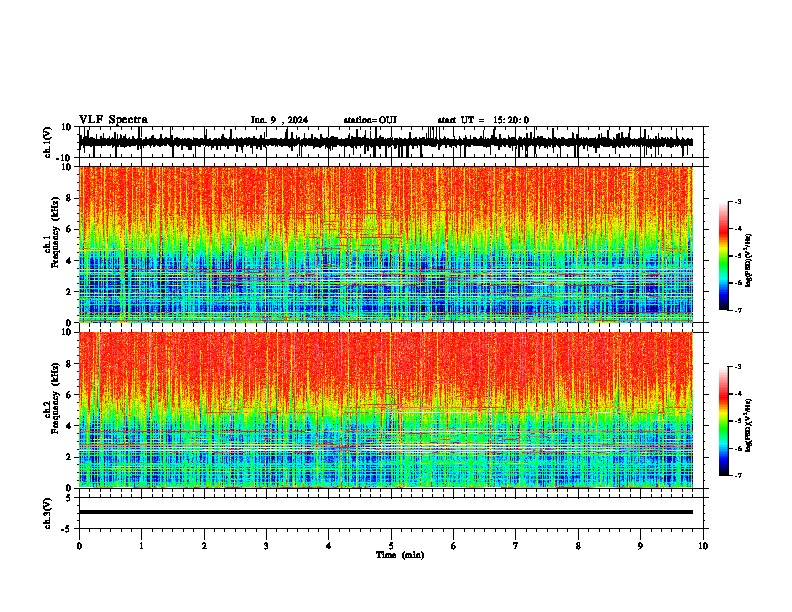Click the ch.1 spectrogram color bar
This screenshot has height=612, width=792.
(723, 256)
